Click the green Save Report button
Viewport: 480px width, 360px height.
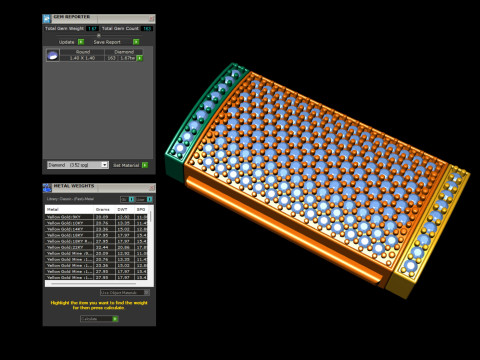136,42
